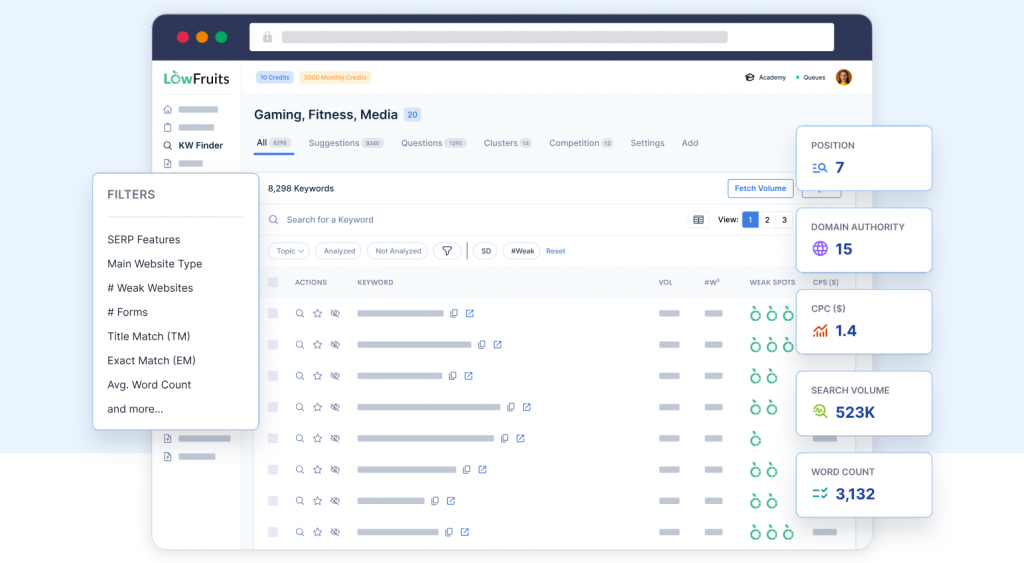
Task: Click the clipboard icon in the sidebar
Action: (168, 127)
